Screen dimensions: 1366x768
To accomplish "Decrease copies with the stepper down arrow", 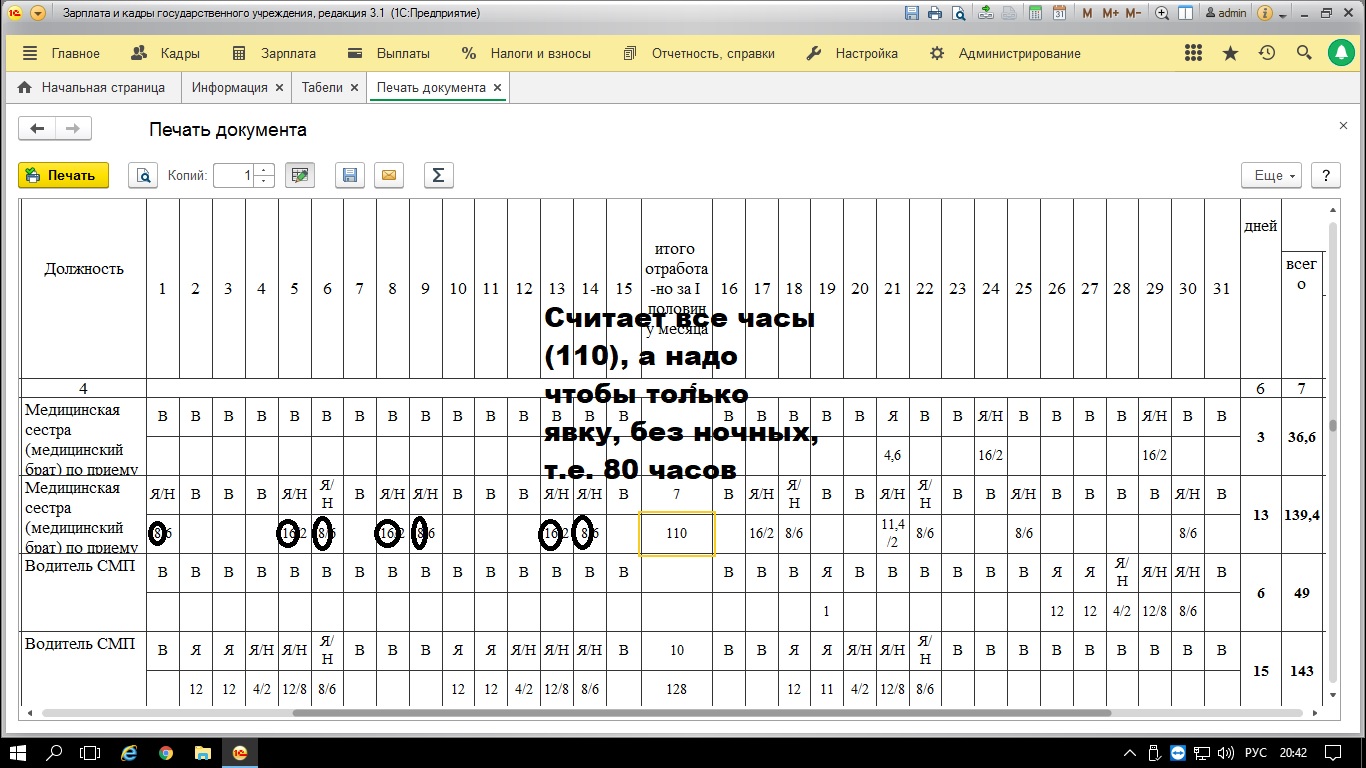I will click(264, 181).
